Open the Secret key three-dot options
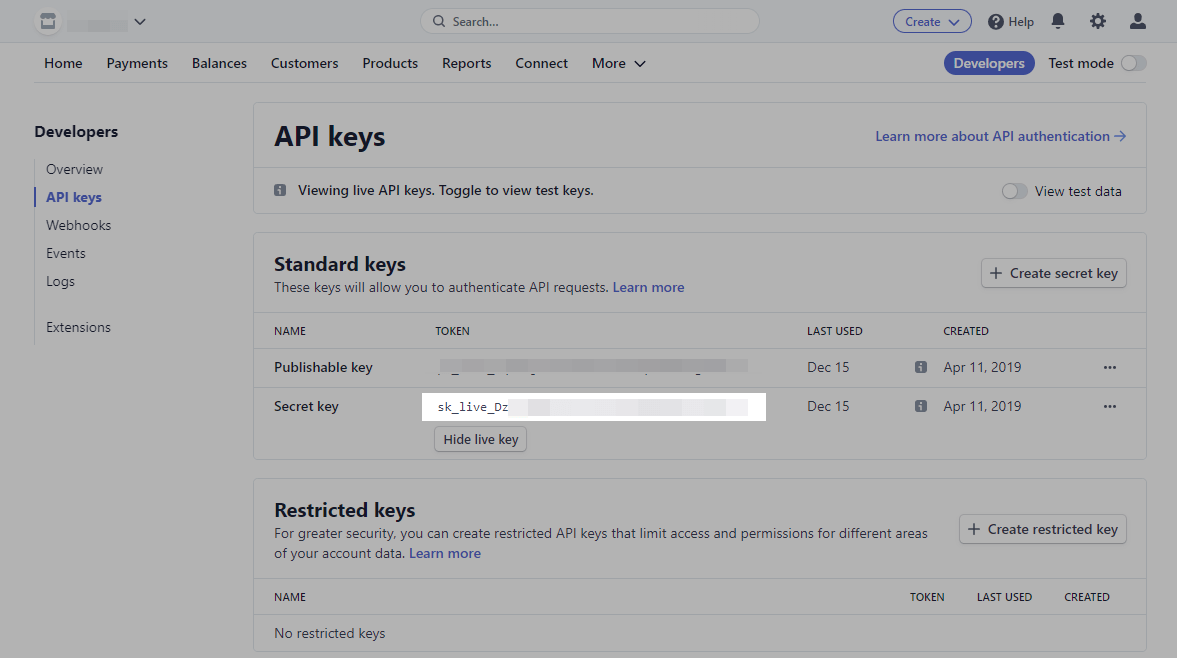This screenshot has width=1177, height=658. (1109, 406)
